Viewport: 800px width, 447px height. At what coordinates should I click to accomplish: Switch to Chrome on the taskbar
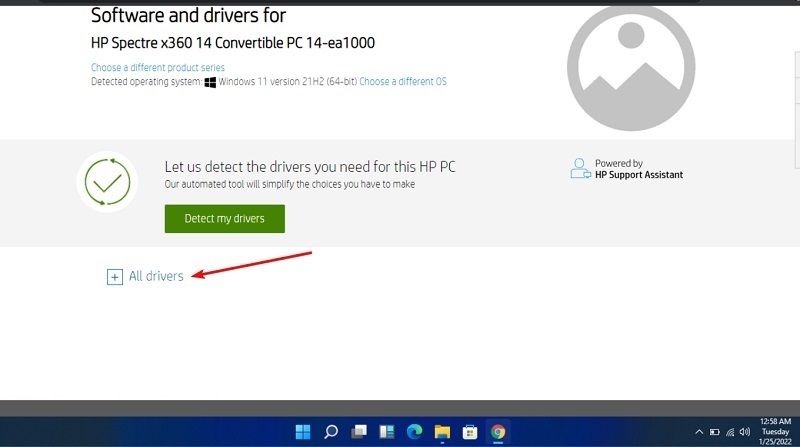498,432
